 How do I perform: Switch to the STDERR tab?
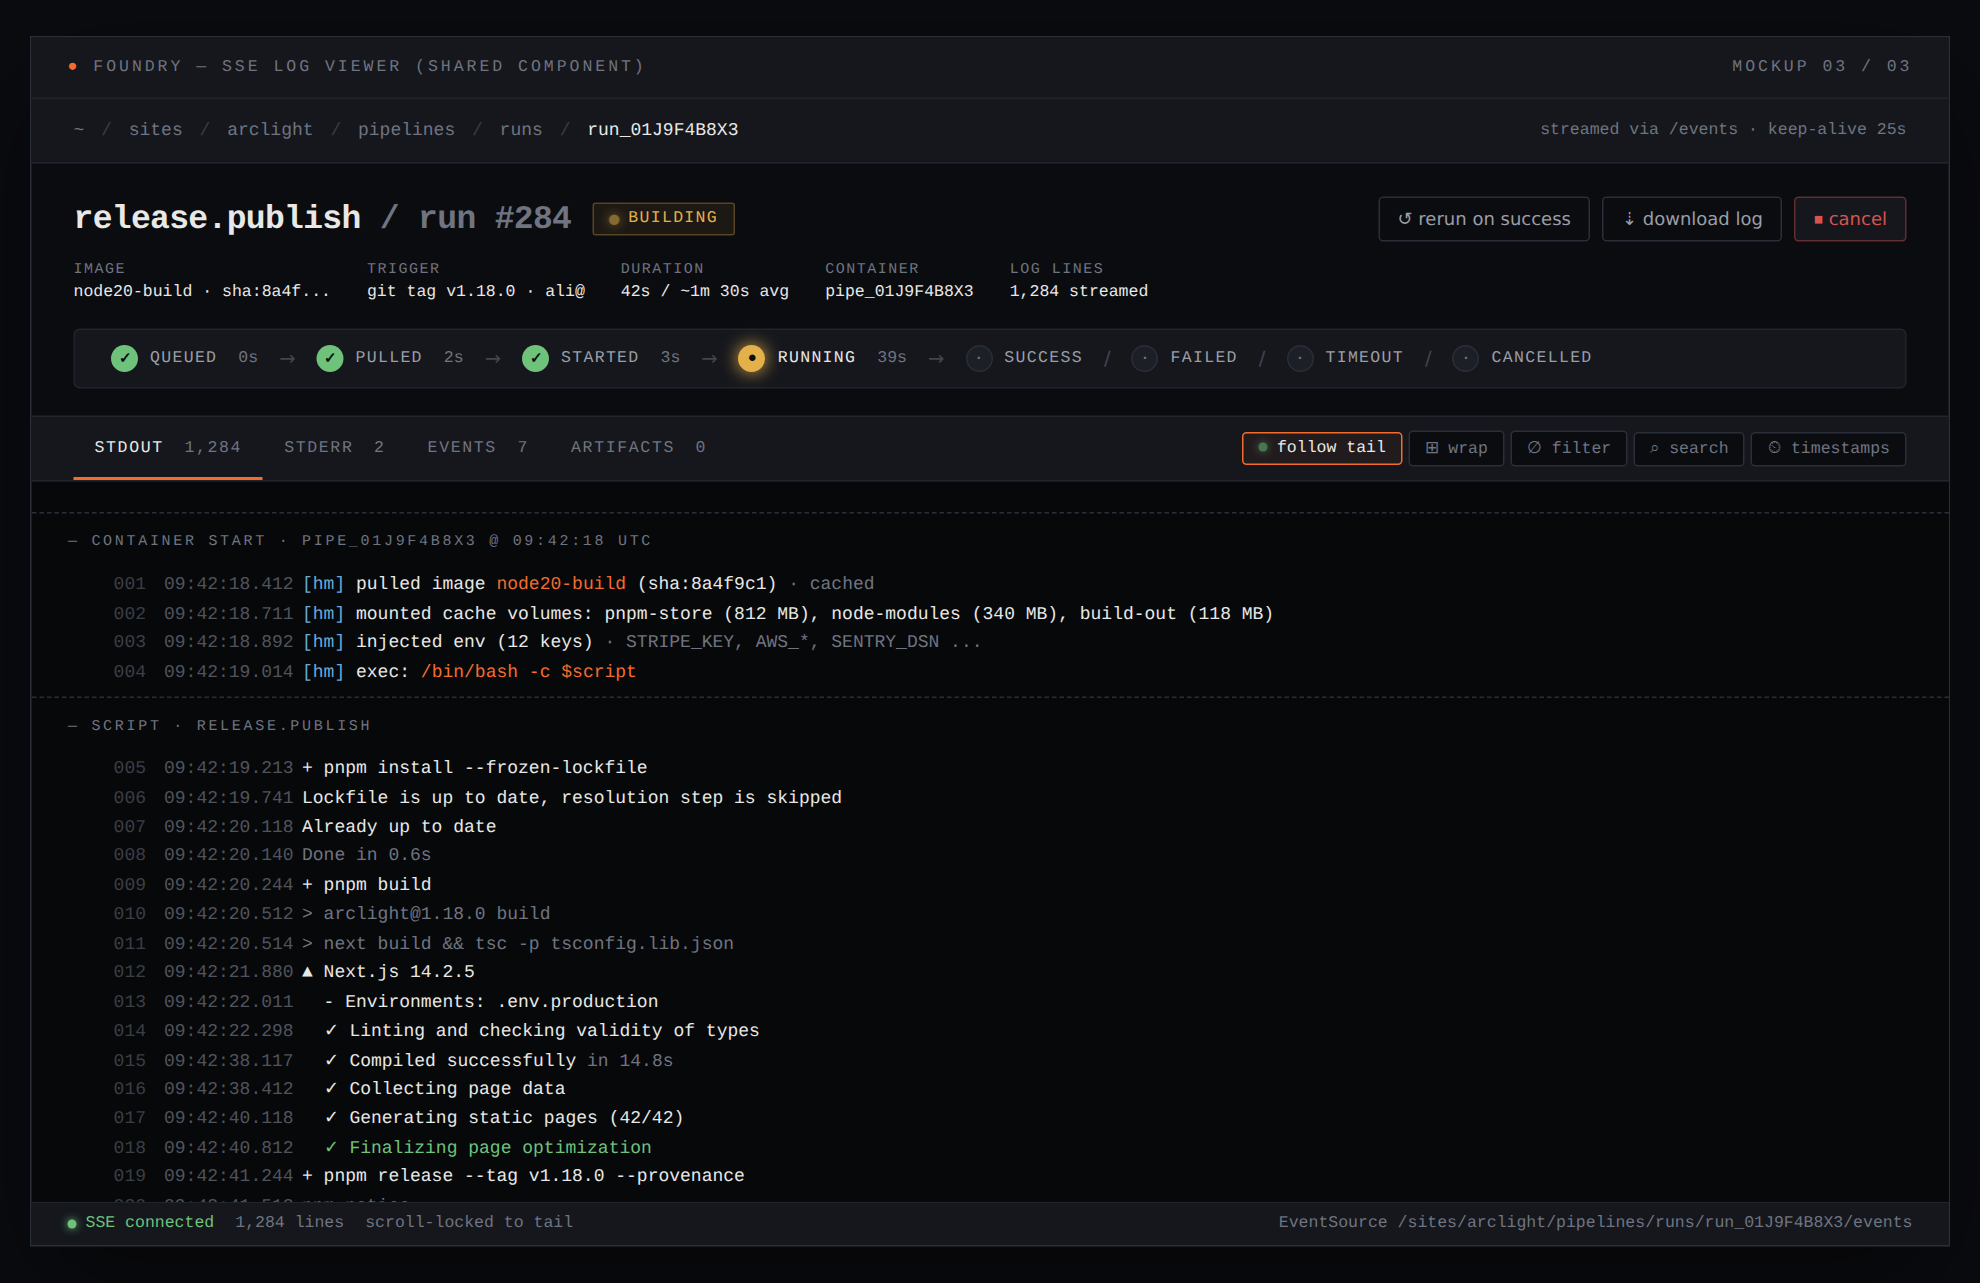(334, 448)
